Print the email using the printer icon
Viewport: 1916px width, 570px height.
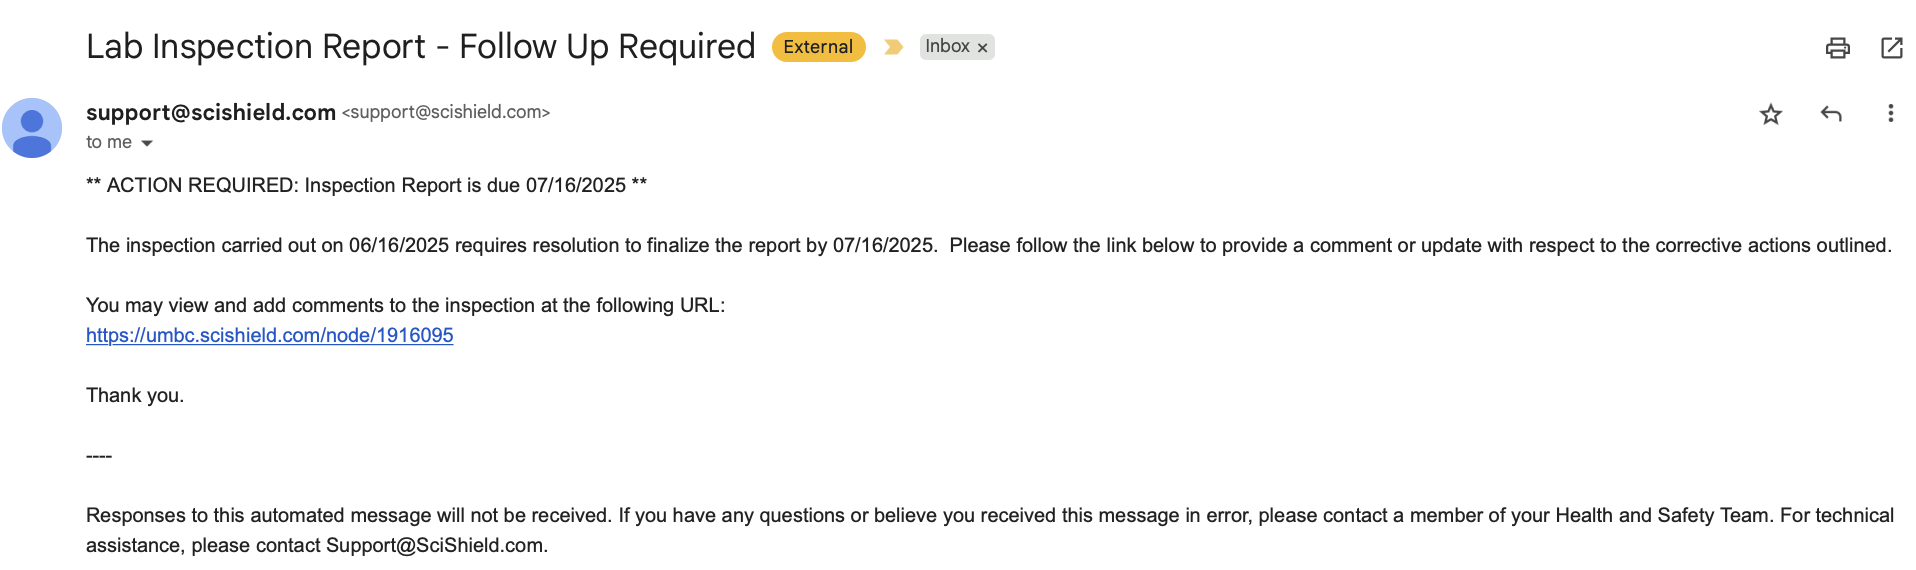click(x=1838, y=48)
